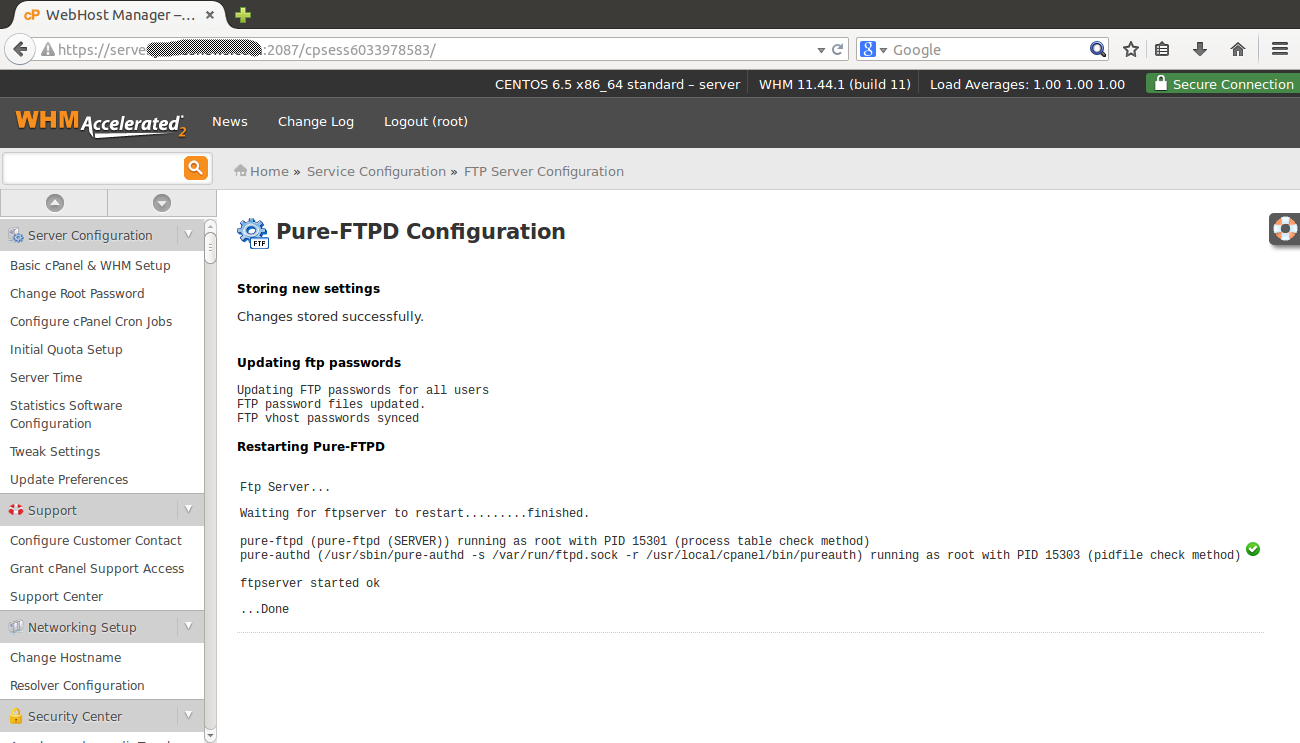Viewport: 1300px width, 743px height.
Task: Open Change Hostname
Action: [65, 657]
